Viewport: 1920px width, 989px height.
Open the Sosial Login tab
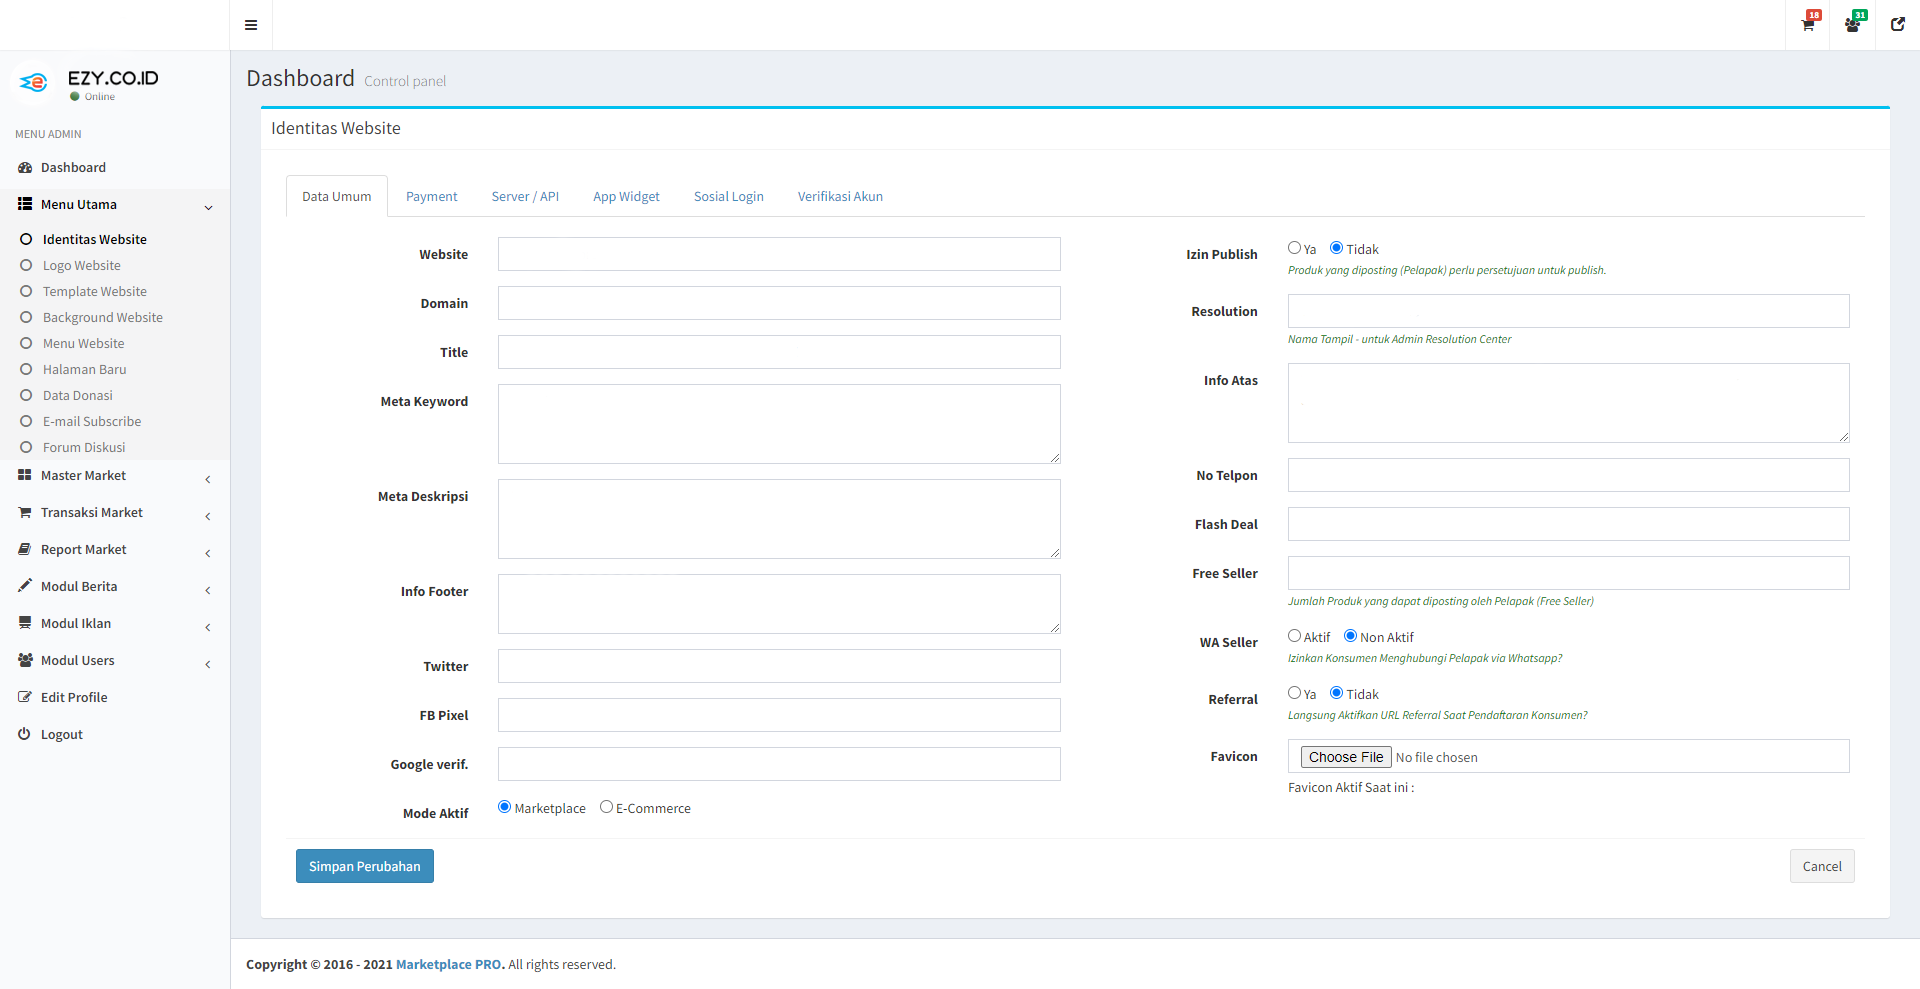(729, 196)
